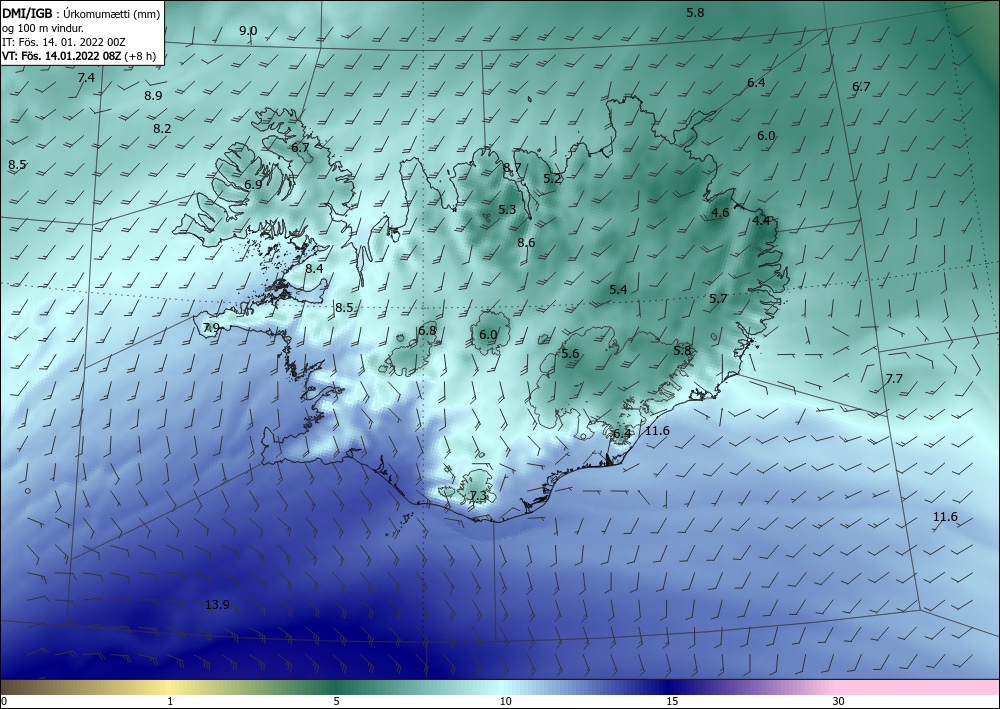Viewport: 1000px width, 709px height.
Task: Click the 5.3 value label
Action: (x=507, y=209)
